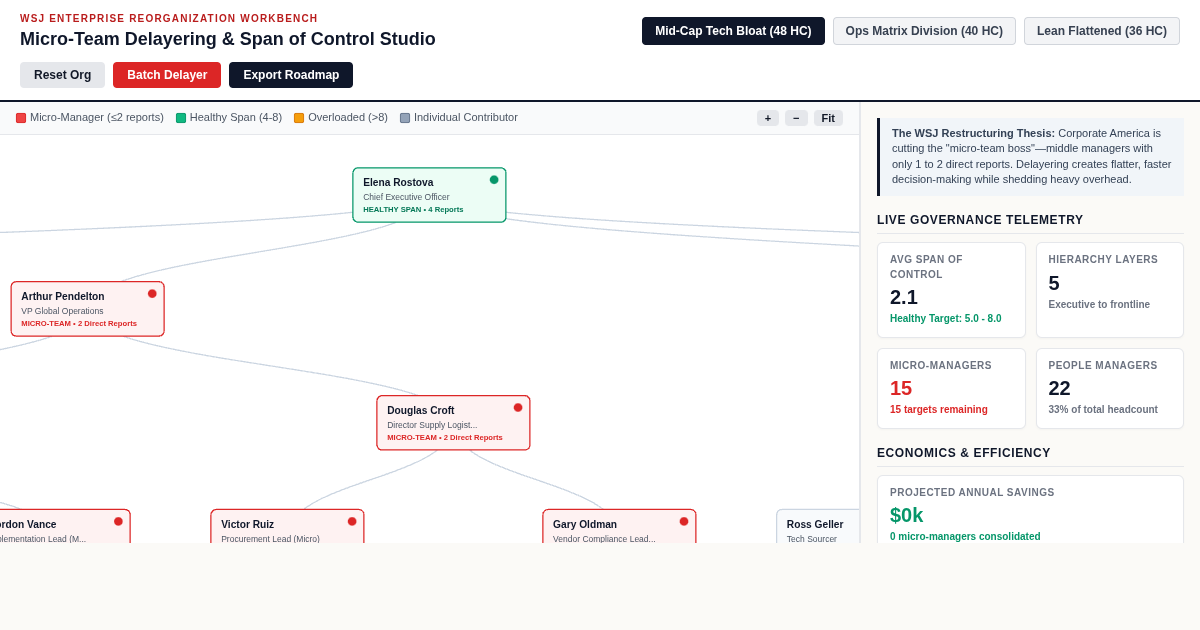Screen dimensions: 1200x630
Task: Click "33% of total headcount" text
Action: tap(1103, 410)
